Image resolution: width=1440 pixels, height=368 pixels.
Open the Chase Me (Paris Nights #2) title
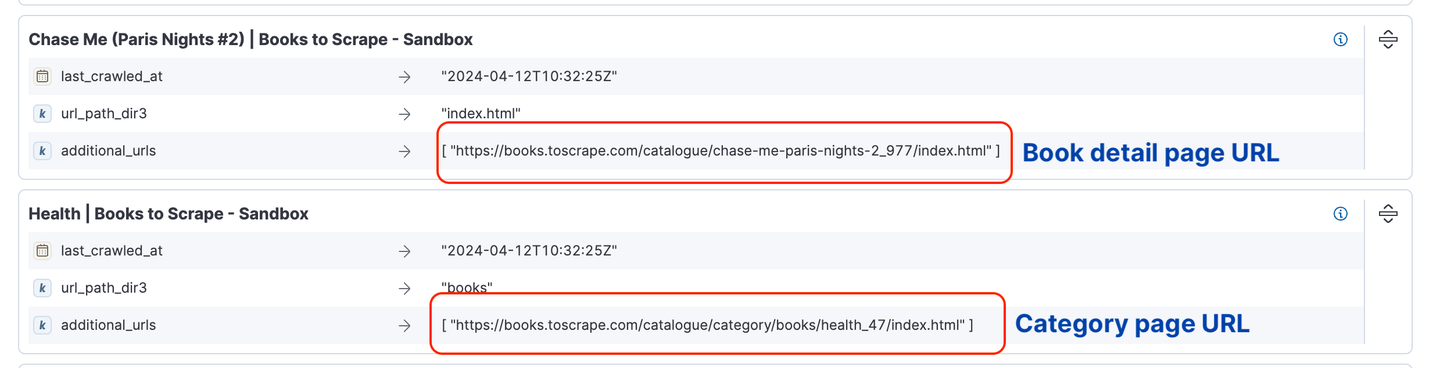click(x=251, y=40)
